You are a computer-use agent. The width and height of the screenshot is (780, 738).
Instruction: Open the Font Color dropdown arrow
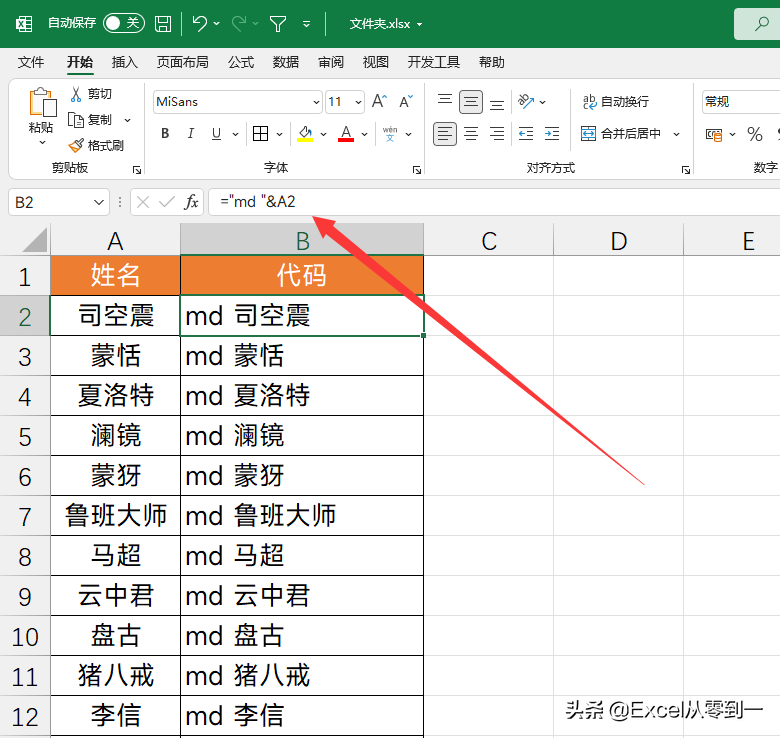click(x=365, y=134)
